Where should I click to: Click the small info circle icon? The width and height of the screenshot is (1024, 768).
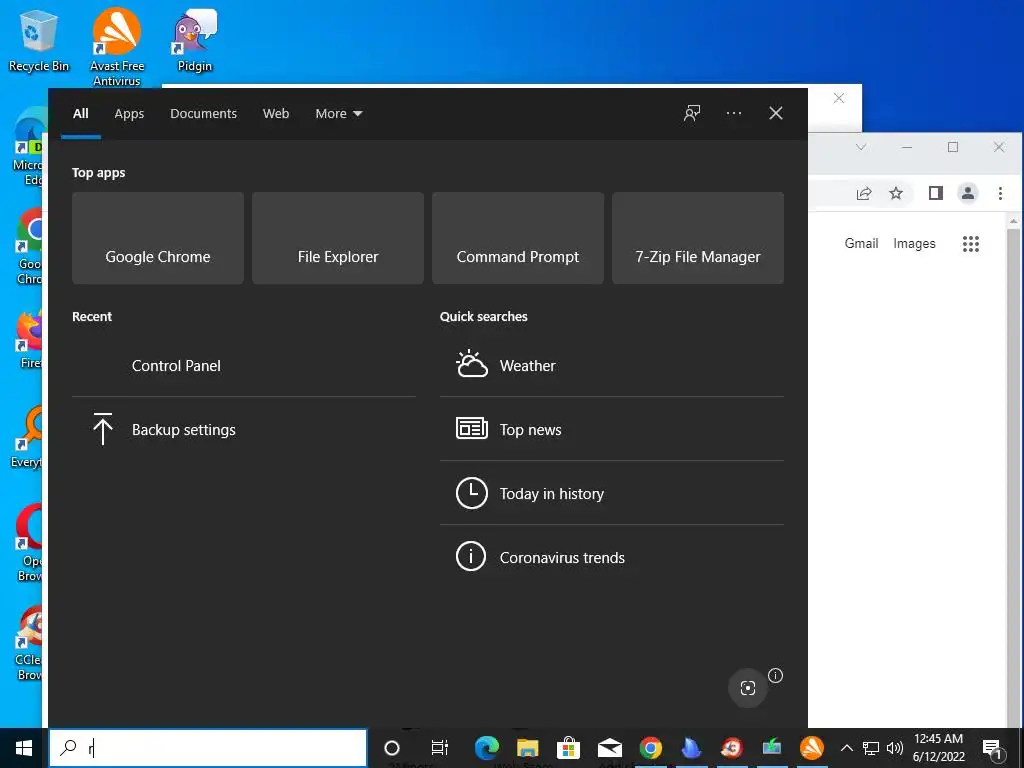pos(775,675)
